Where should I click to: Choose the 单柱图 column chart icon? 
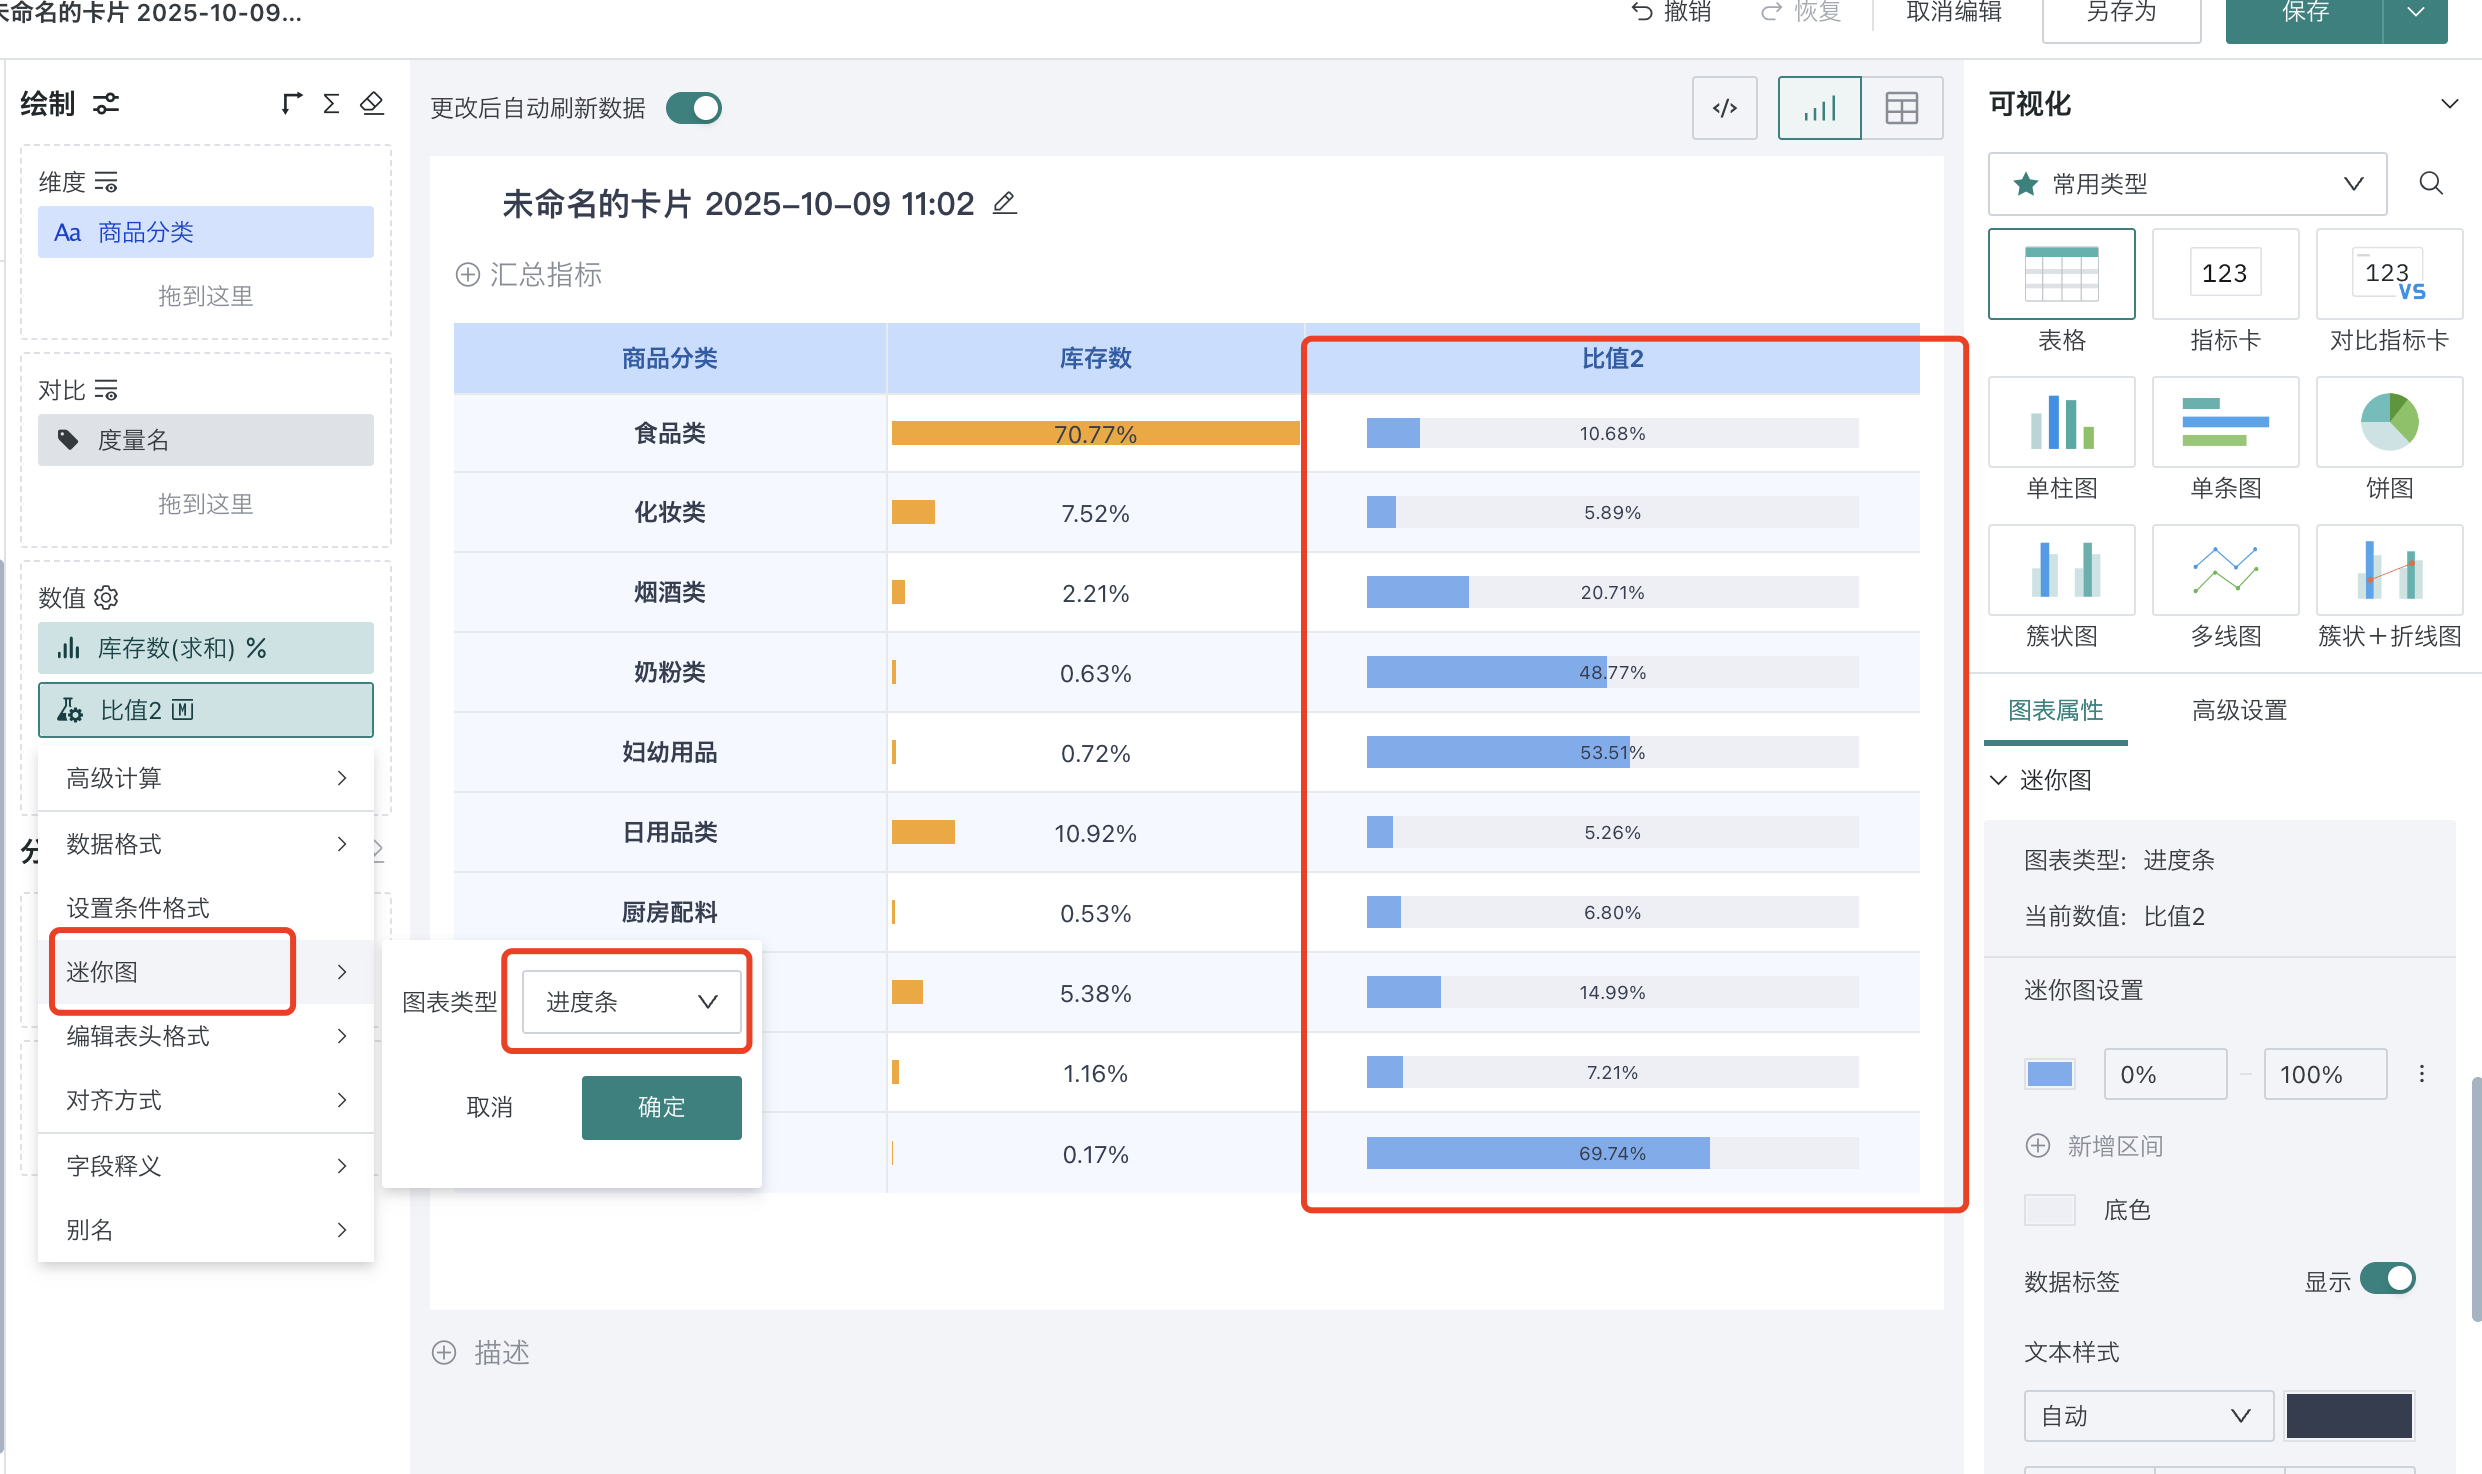coord(2061,422)
